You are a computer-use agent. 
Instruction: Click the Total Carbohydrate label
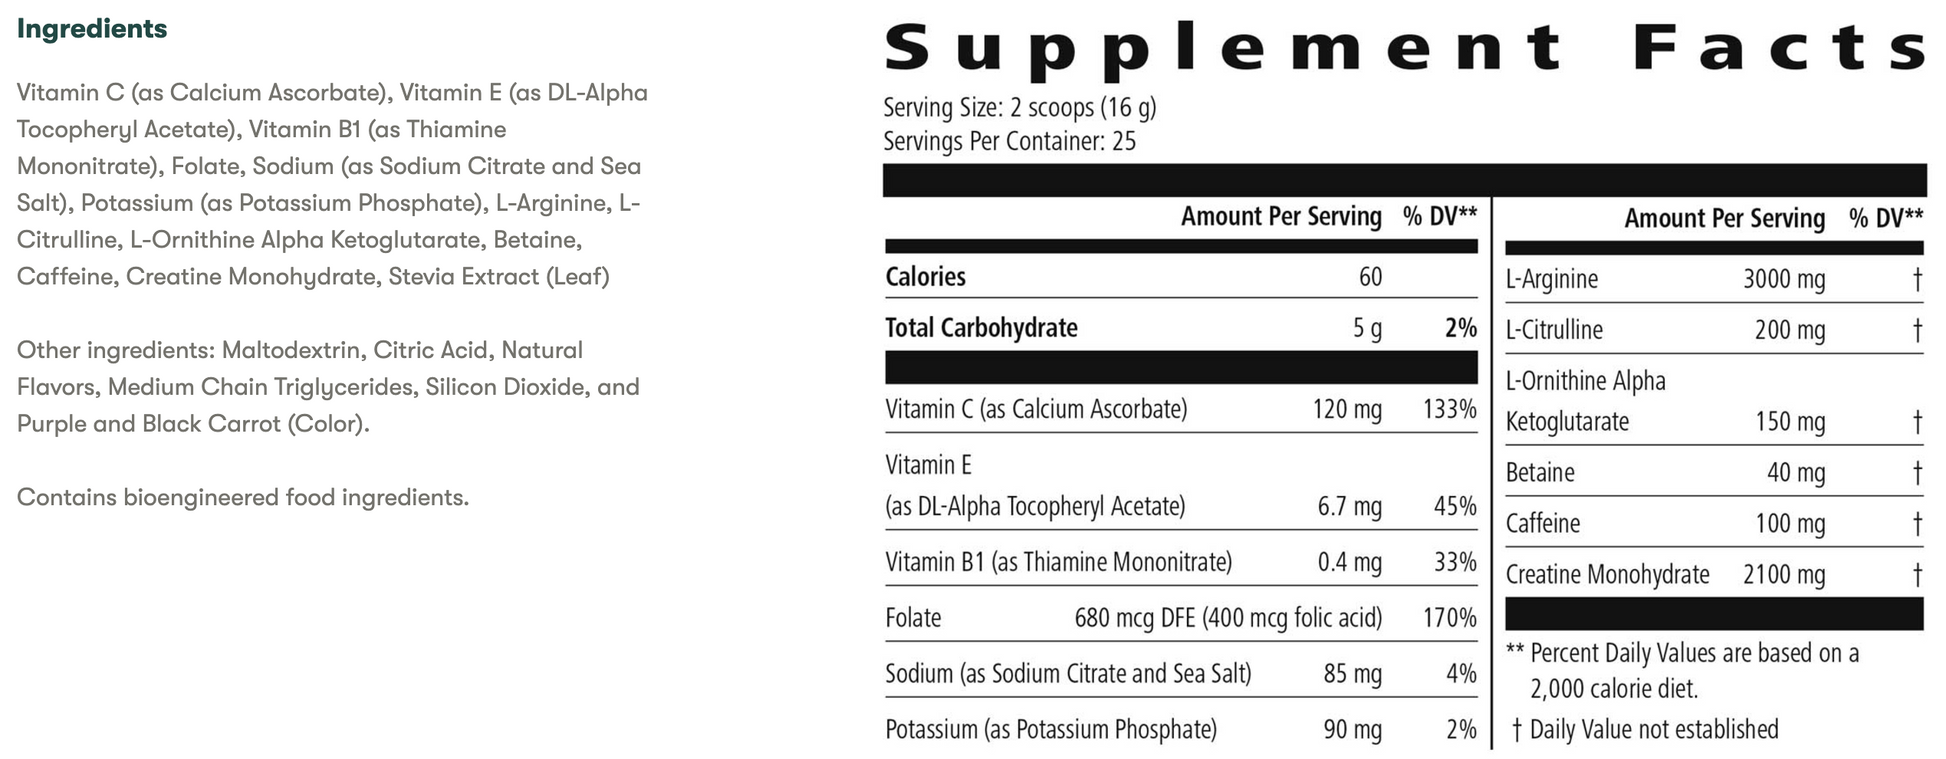[981, 328]
